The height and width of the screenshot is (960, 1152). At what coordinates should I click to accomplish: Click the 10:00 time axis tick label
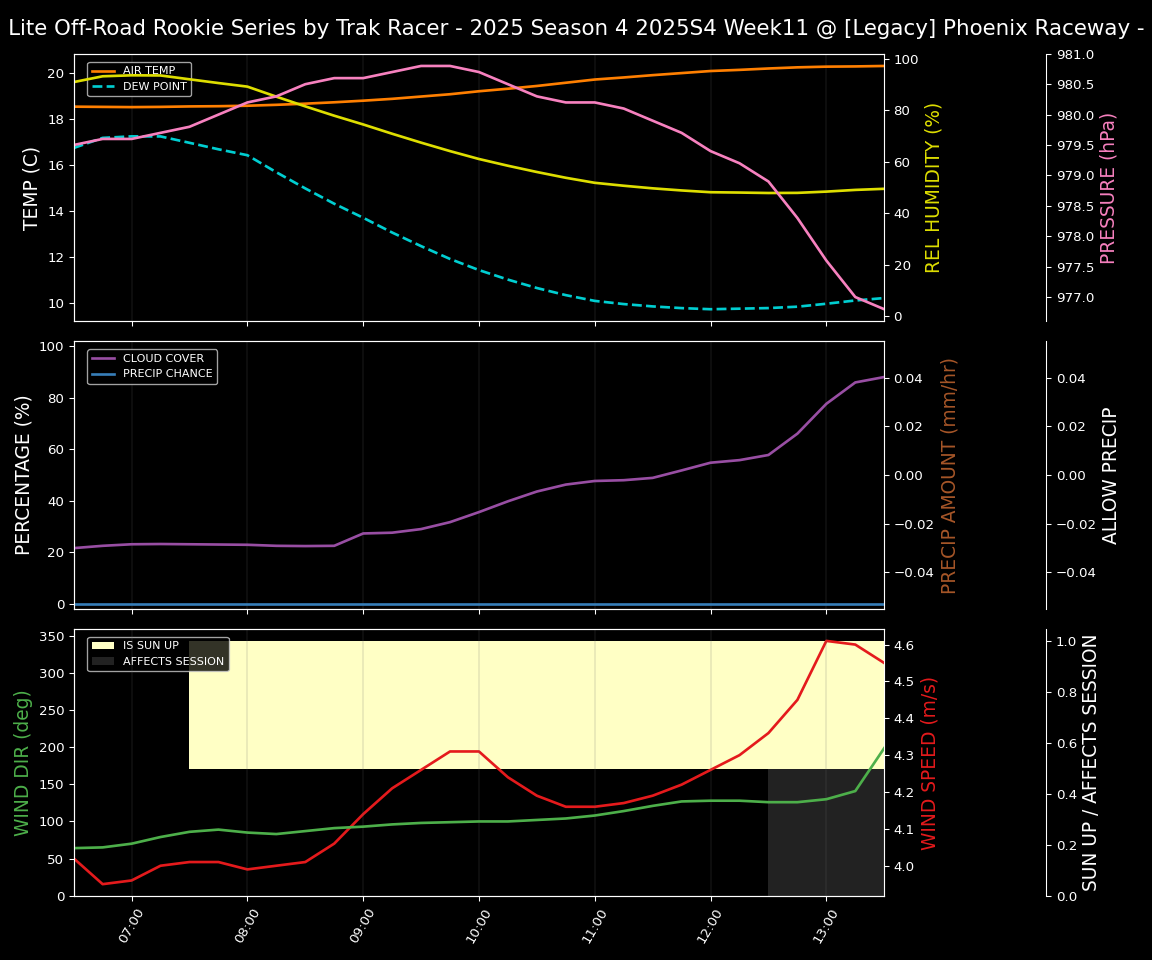point(475,929)
